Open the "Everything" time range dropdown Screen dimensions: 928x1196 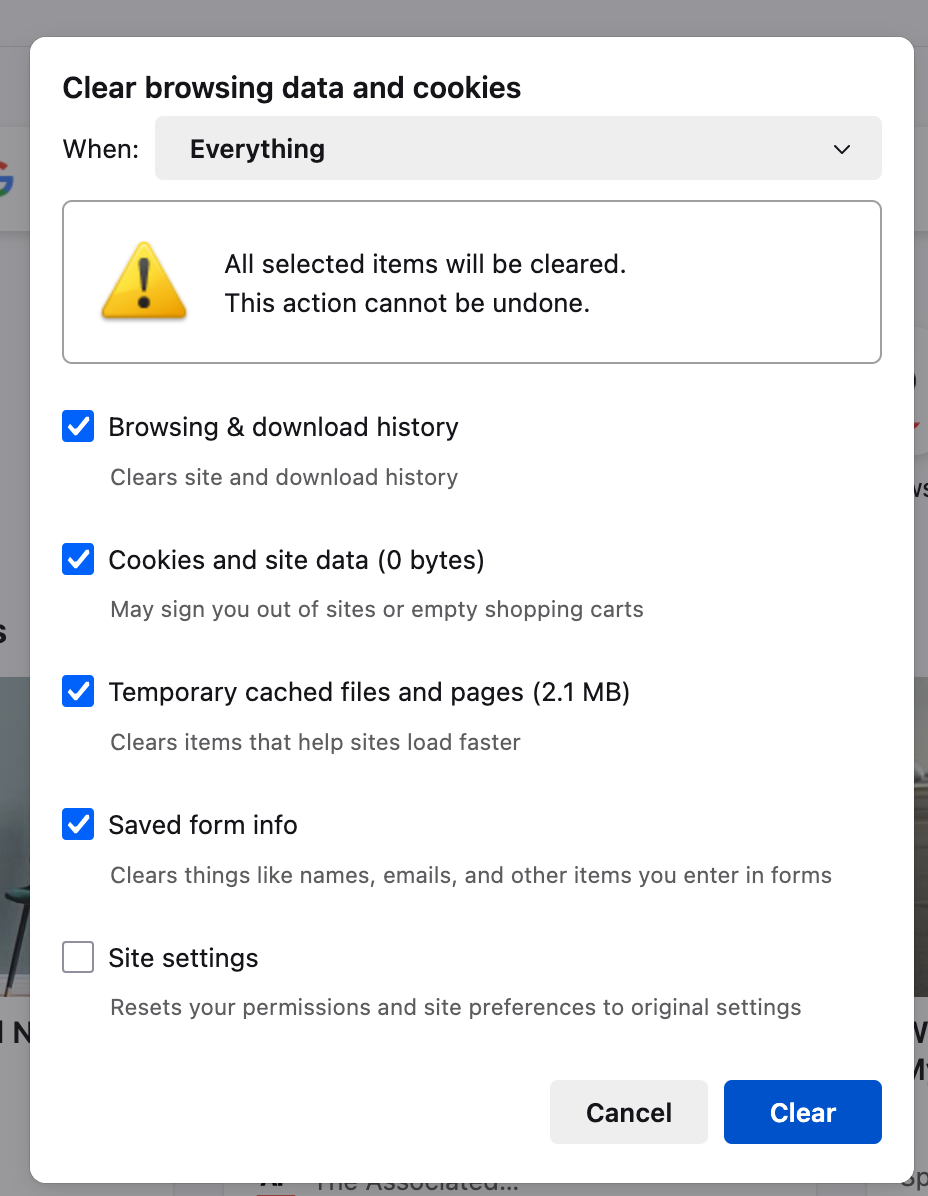pyautogui.click(x=518, y=149)
